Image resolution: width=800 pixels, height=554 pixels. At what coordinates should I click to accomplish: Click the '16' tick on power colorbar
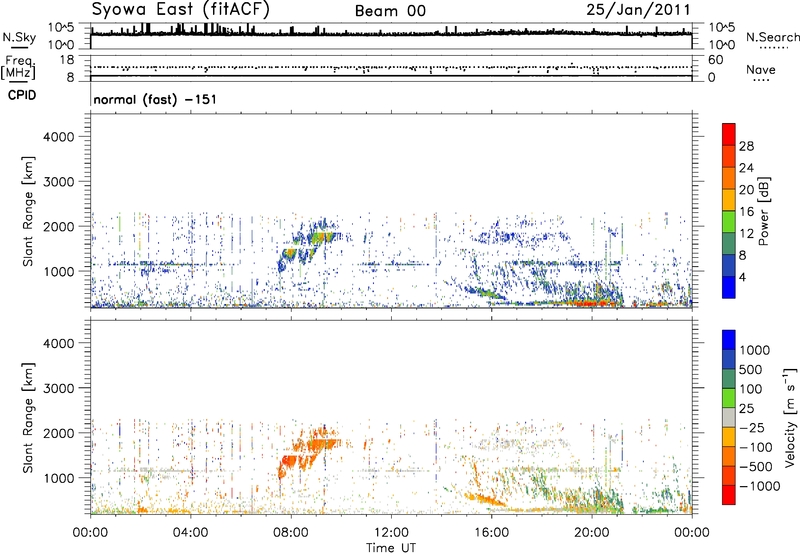746,212
